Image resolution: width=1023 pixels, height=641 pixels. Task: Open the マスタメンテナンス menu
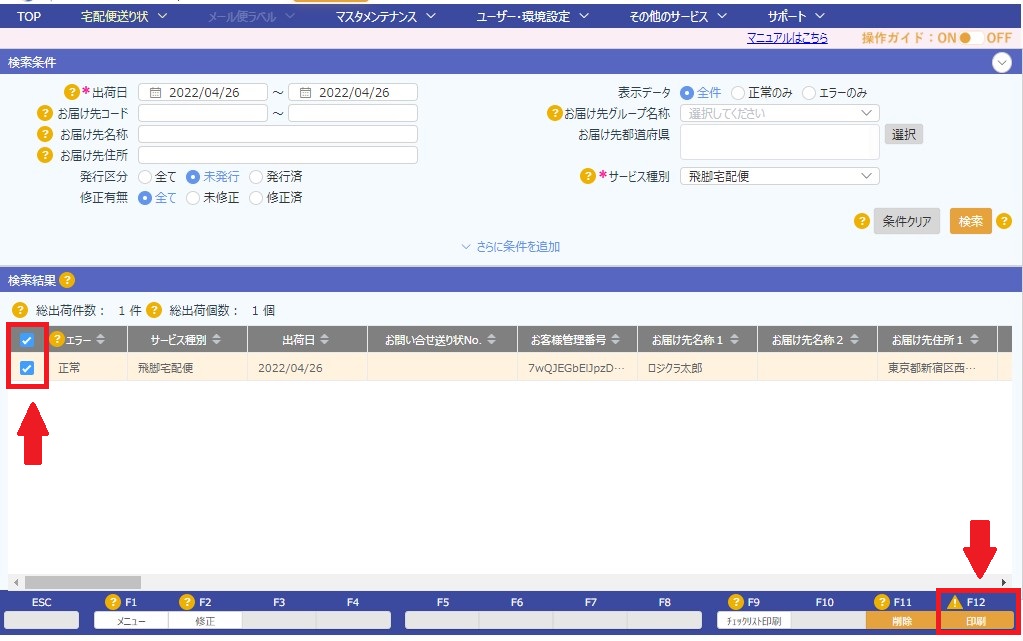386,16
